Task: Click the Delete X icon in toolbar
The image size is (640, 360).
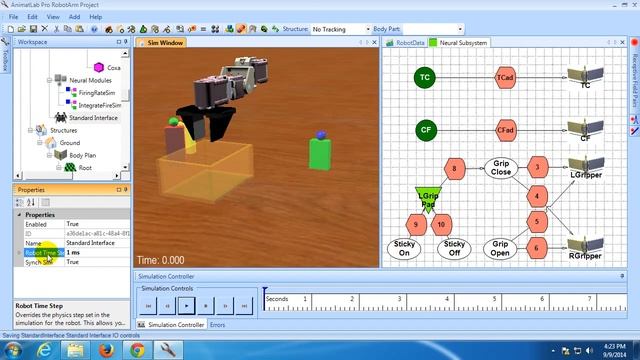Action: (x=45, y=29)
